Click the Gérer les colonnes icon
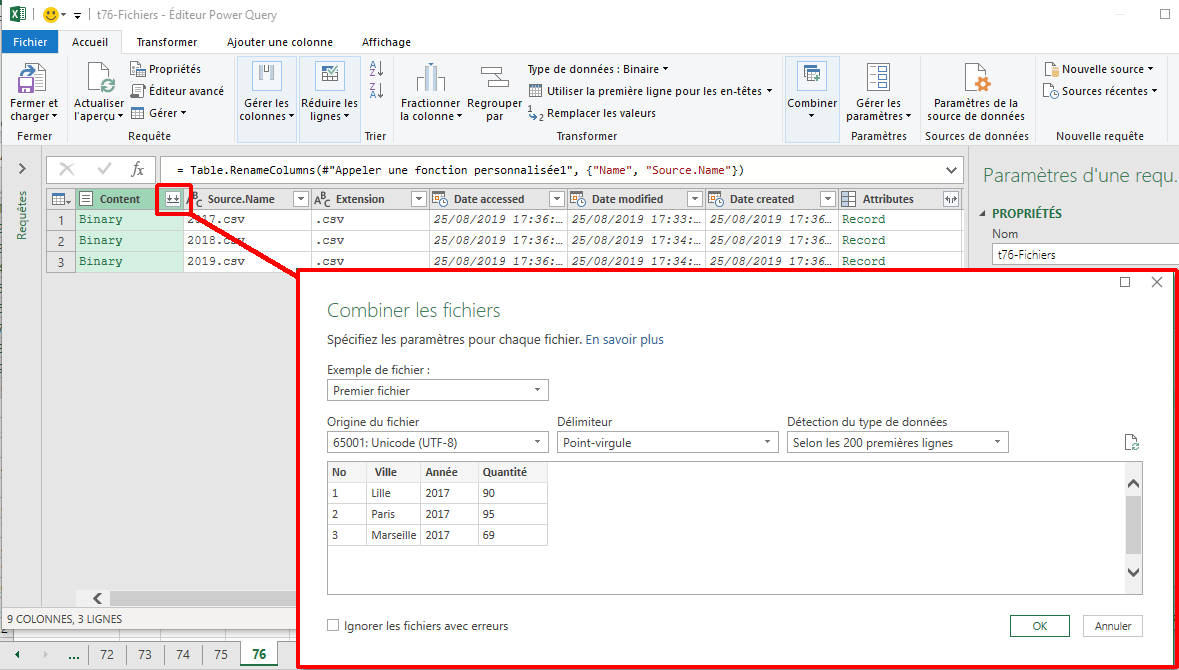Screen dimensions: 1179x670 (266, 77)
